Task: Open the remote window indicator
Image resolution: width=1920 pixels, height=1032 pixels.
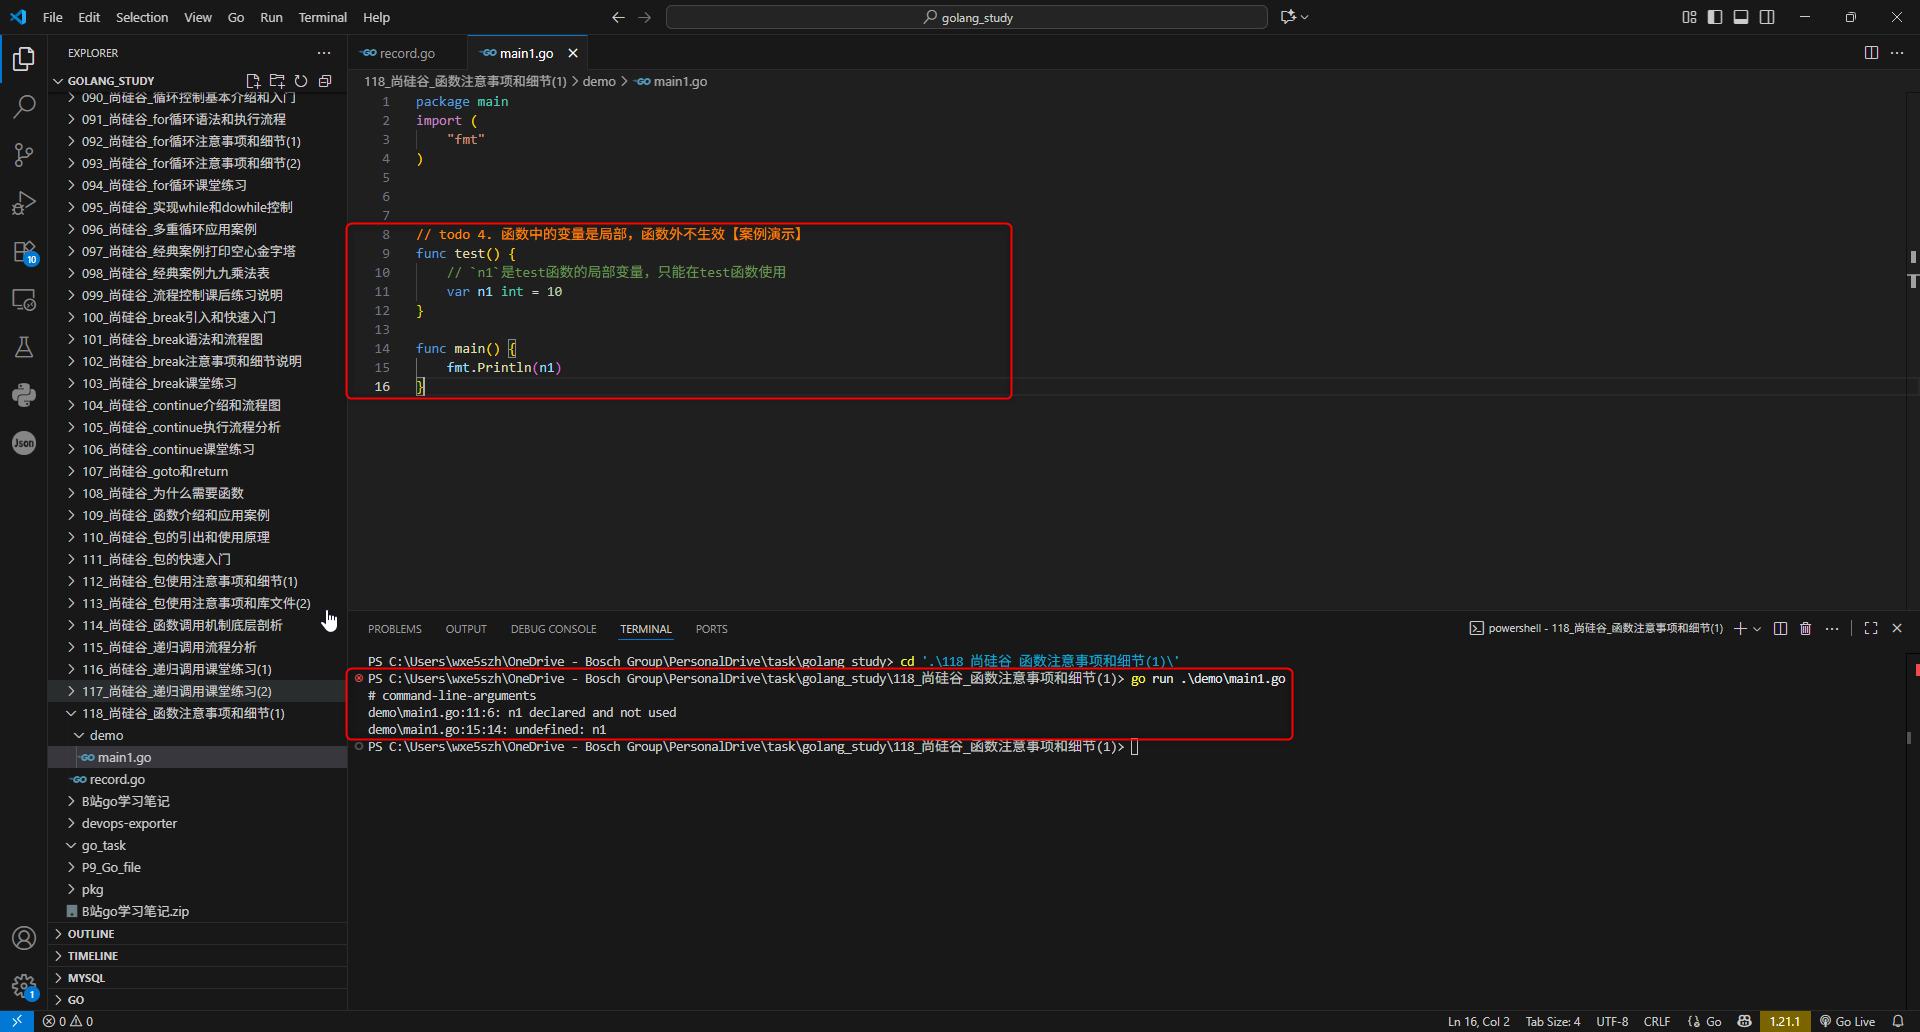Action: pos(17,1022)
